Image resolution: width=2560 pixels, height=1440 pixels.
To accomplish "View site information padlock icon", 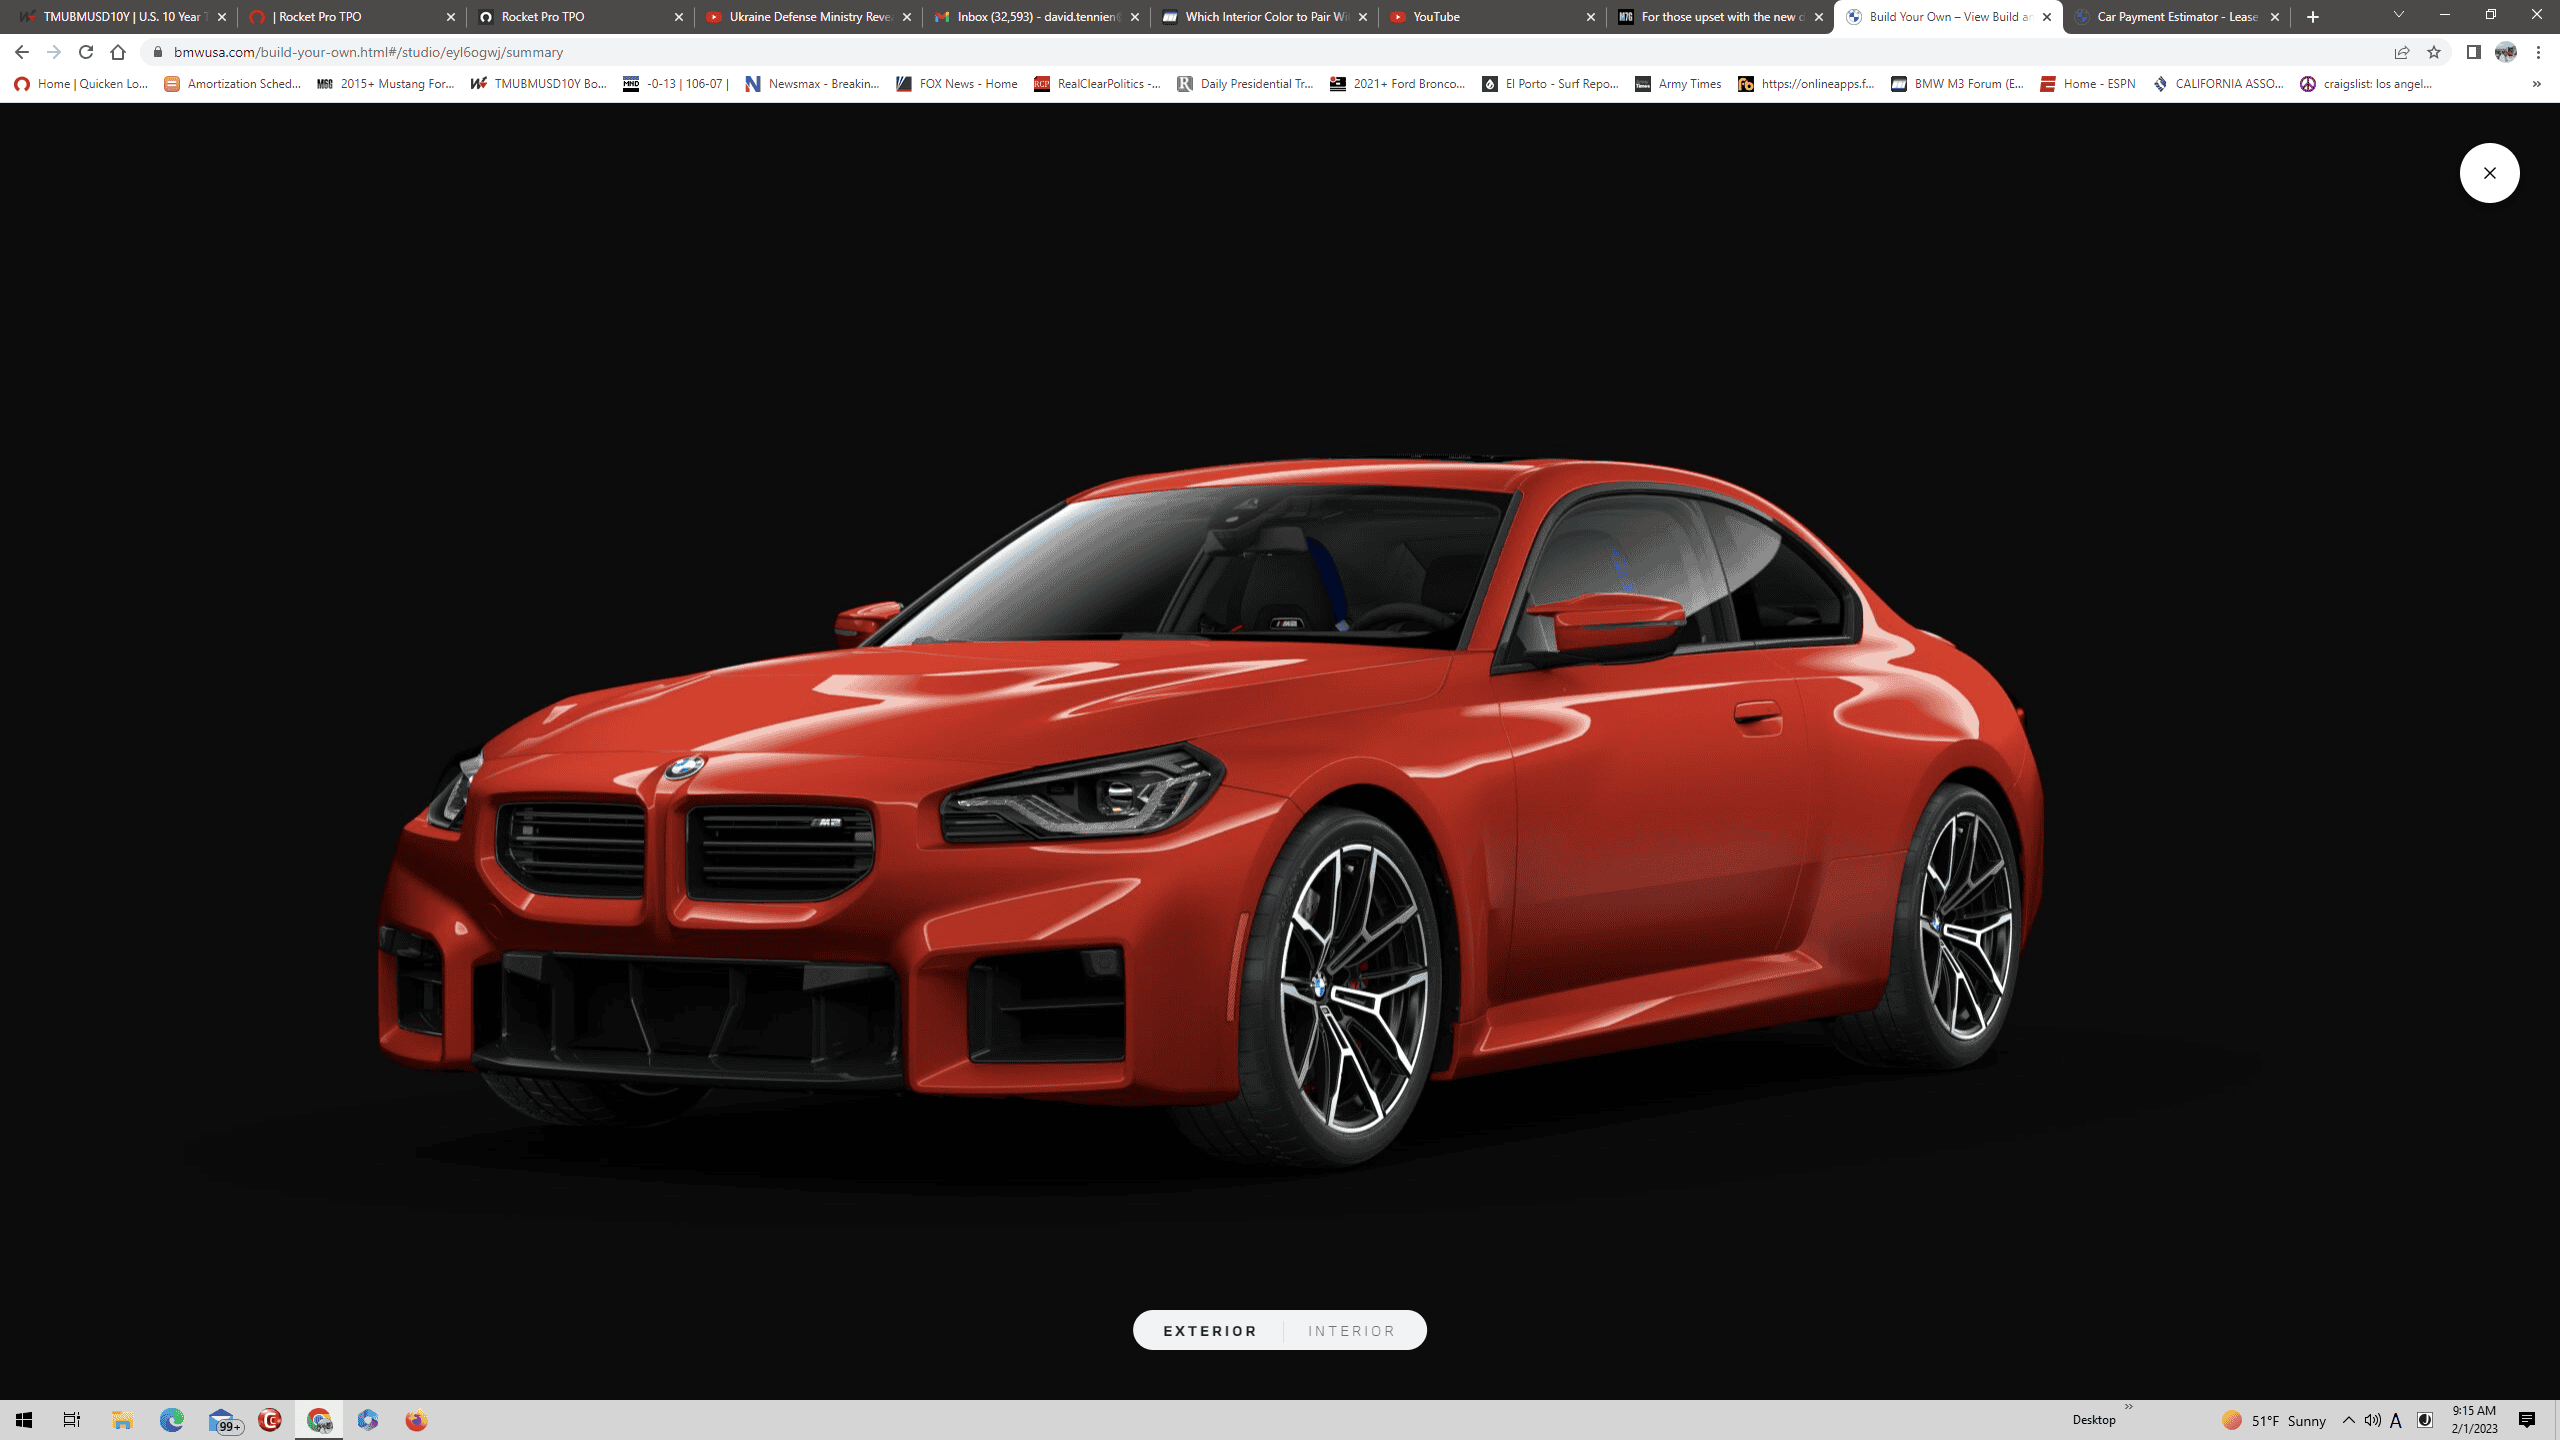I will (x=157, y=52).
